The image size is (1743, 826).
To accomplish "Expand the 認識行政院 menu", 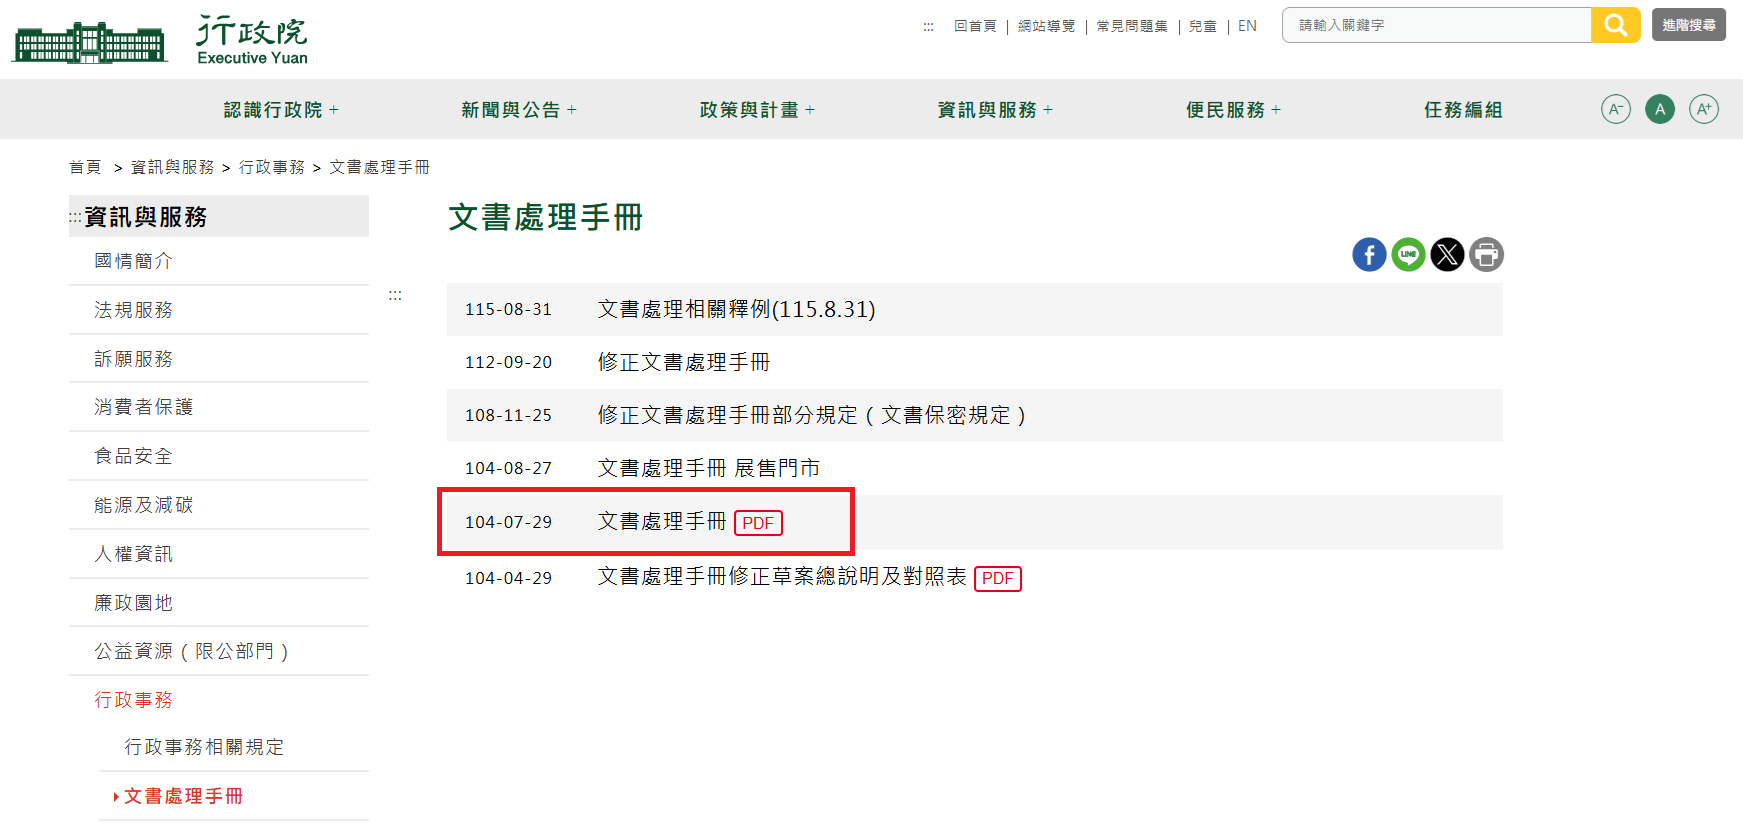I will click(281, 110).
